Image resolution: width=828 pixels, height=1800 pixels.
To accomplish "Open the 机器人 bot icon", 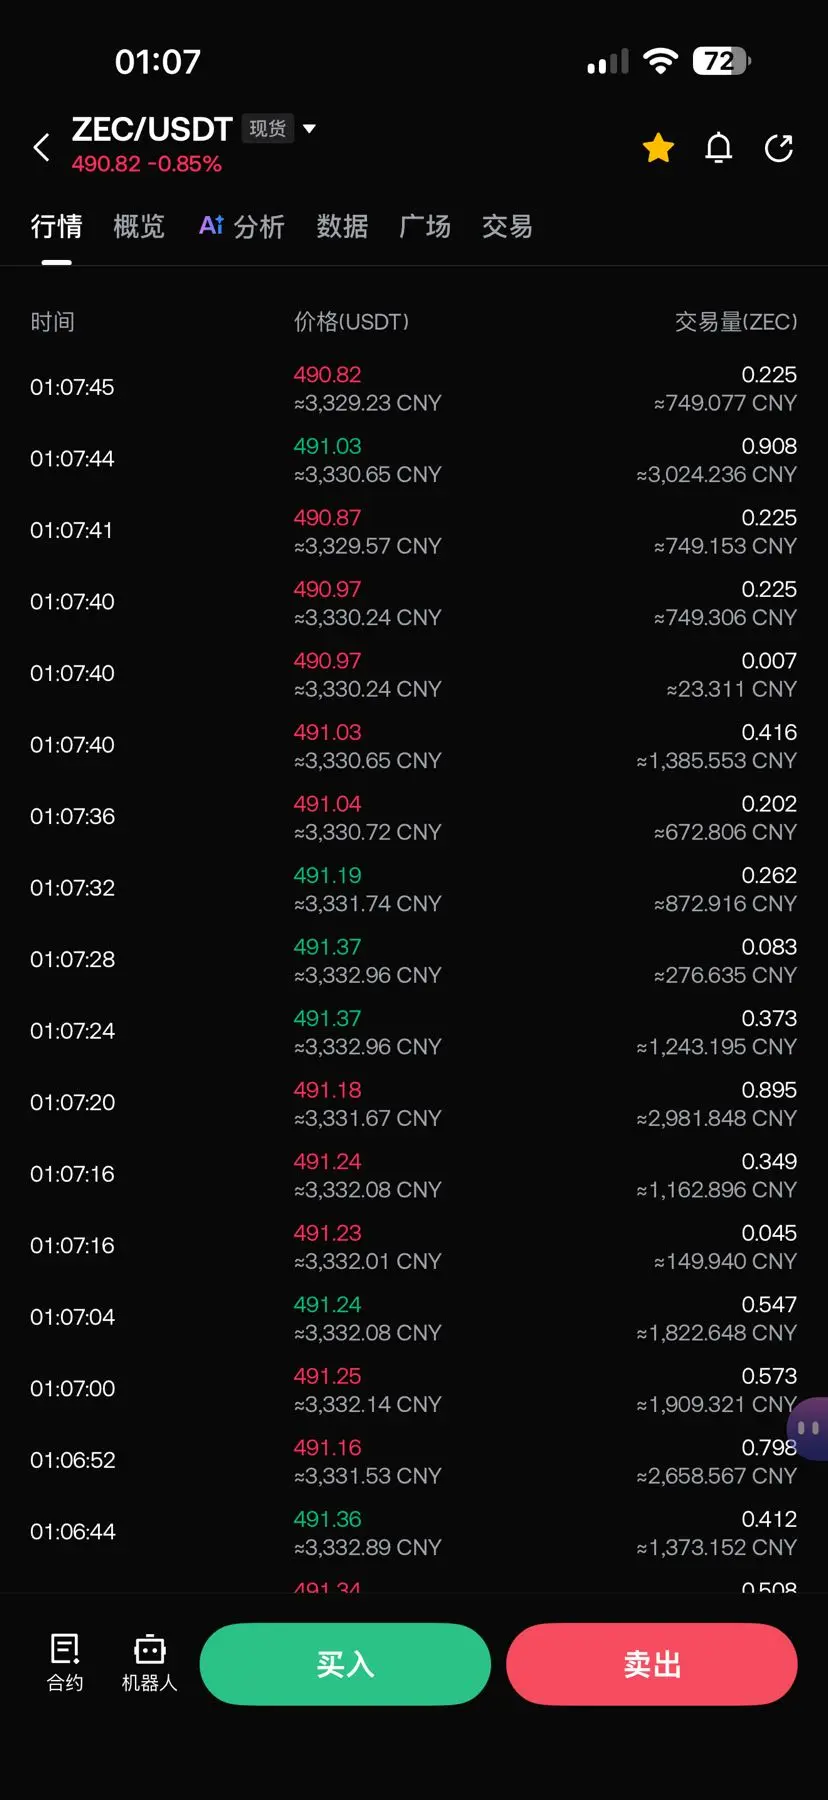I will 149,1662.
